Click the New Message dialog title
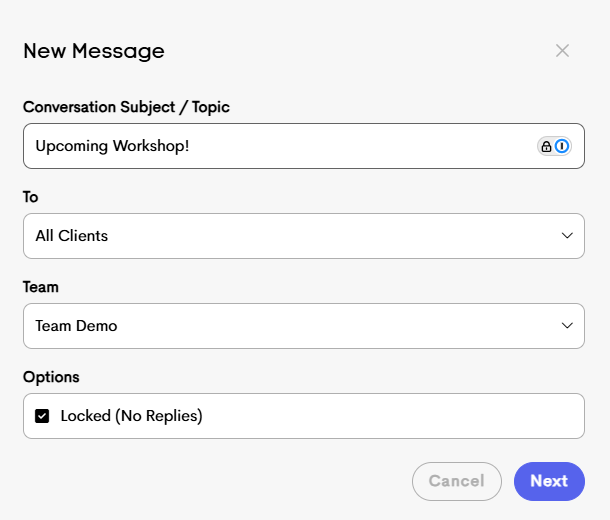Screen dimensions: 610x520 point(94,51)
